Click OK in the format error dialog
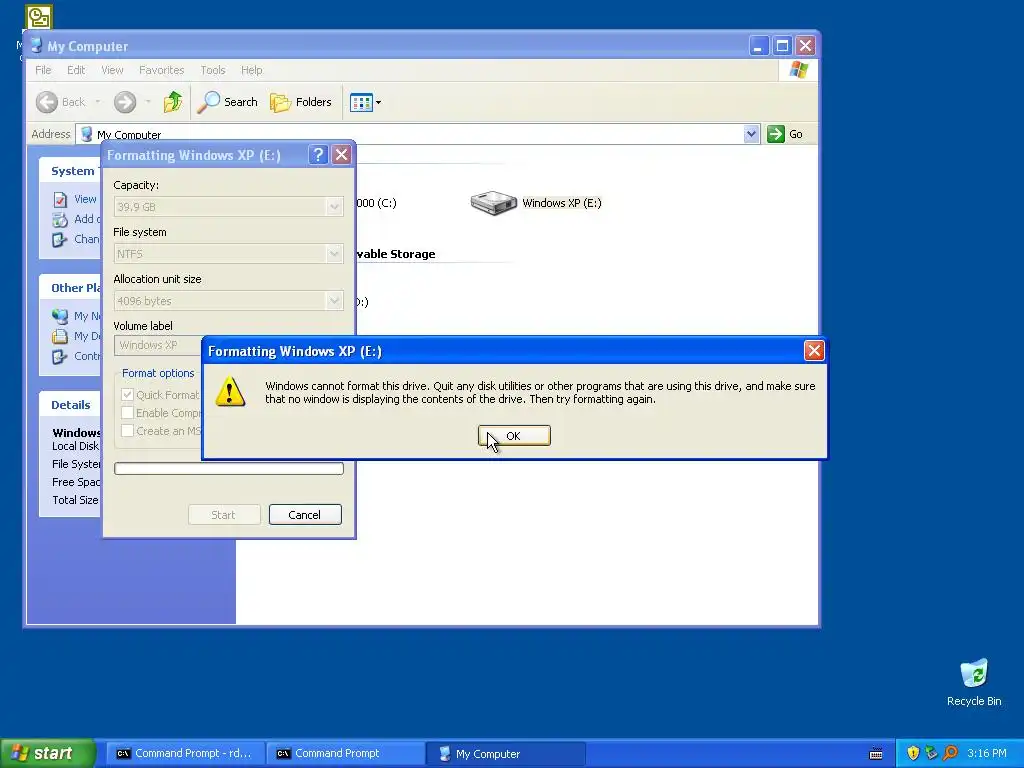Viewport: 1024px width, 768px height. [514, 436]
